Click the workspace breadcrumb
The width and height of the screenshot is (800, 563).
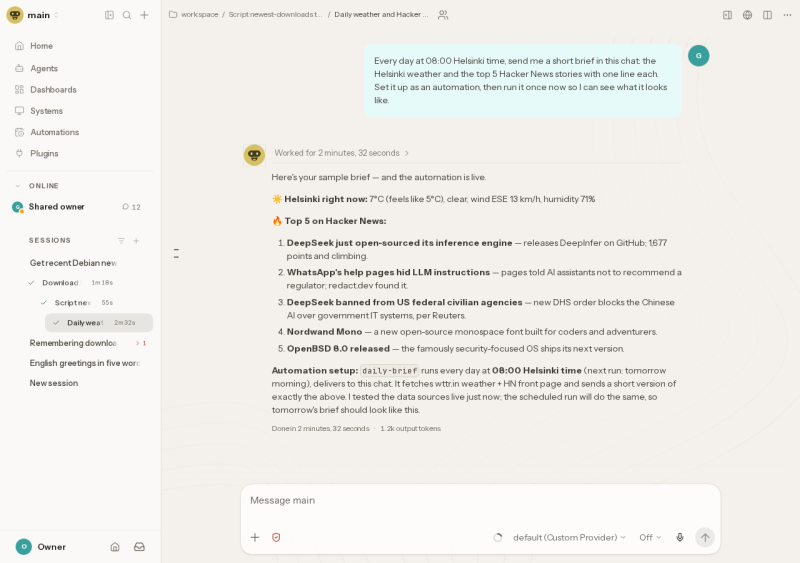point(199,14)
